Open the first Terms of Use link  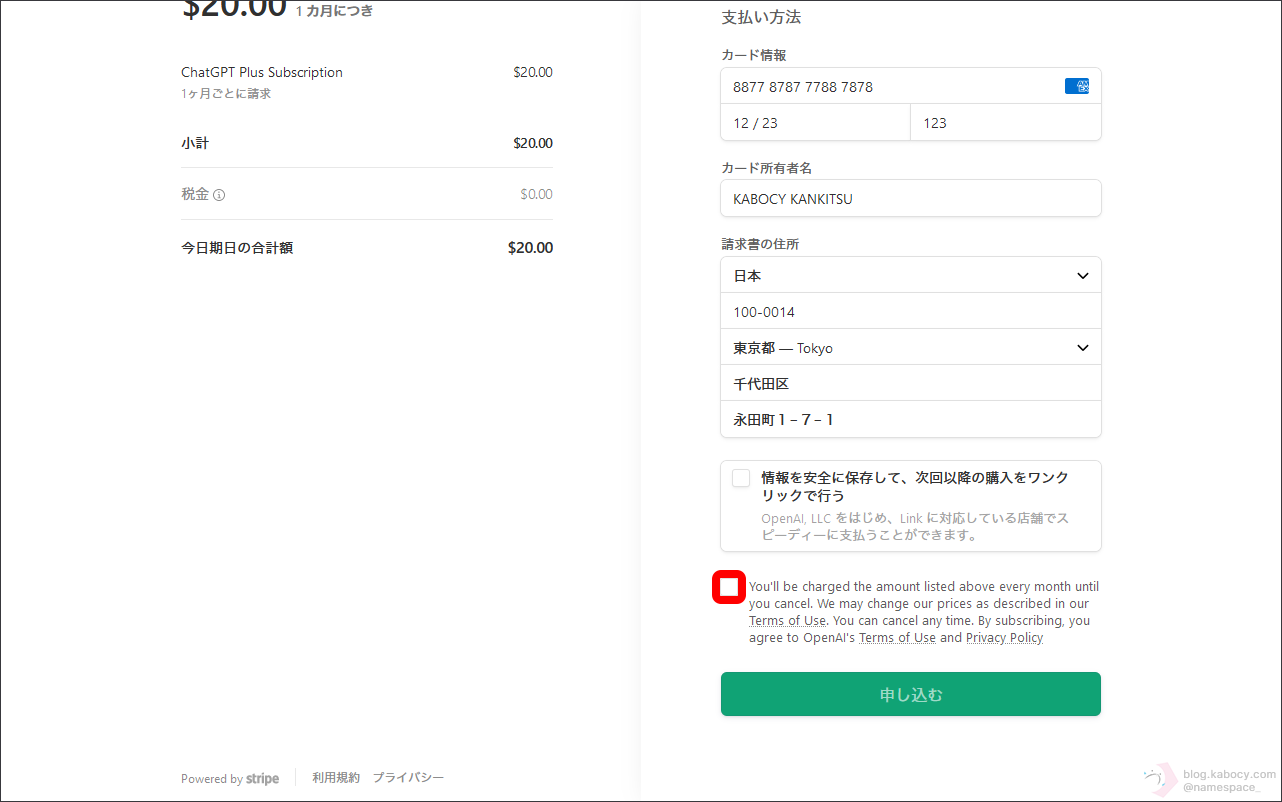tap(787, 621)
